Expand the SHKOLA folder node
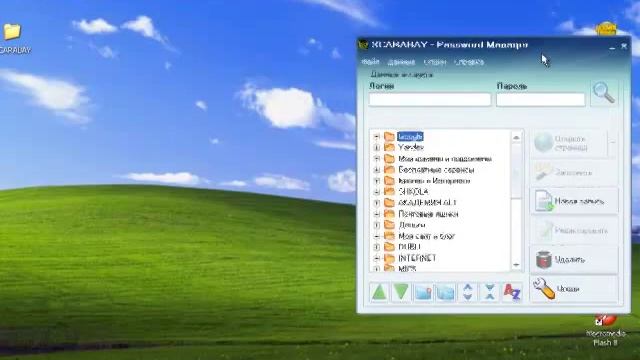 pyautogui.click(x=376, y=191)
